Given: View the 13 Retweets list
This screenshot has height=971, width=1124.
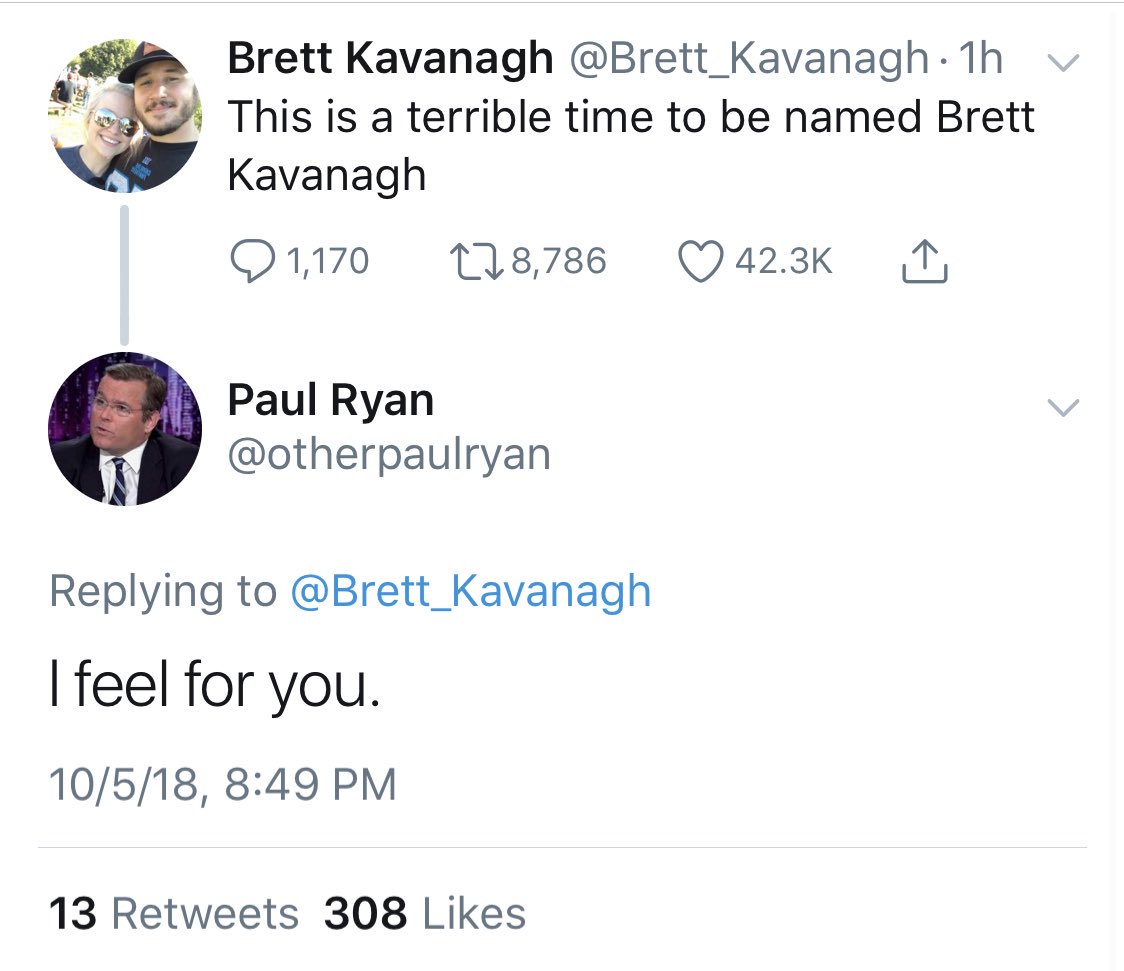Looking at the screenshot, I should (174, 913).
